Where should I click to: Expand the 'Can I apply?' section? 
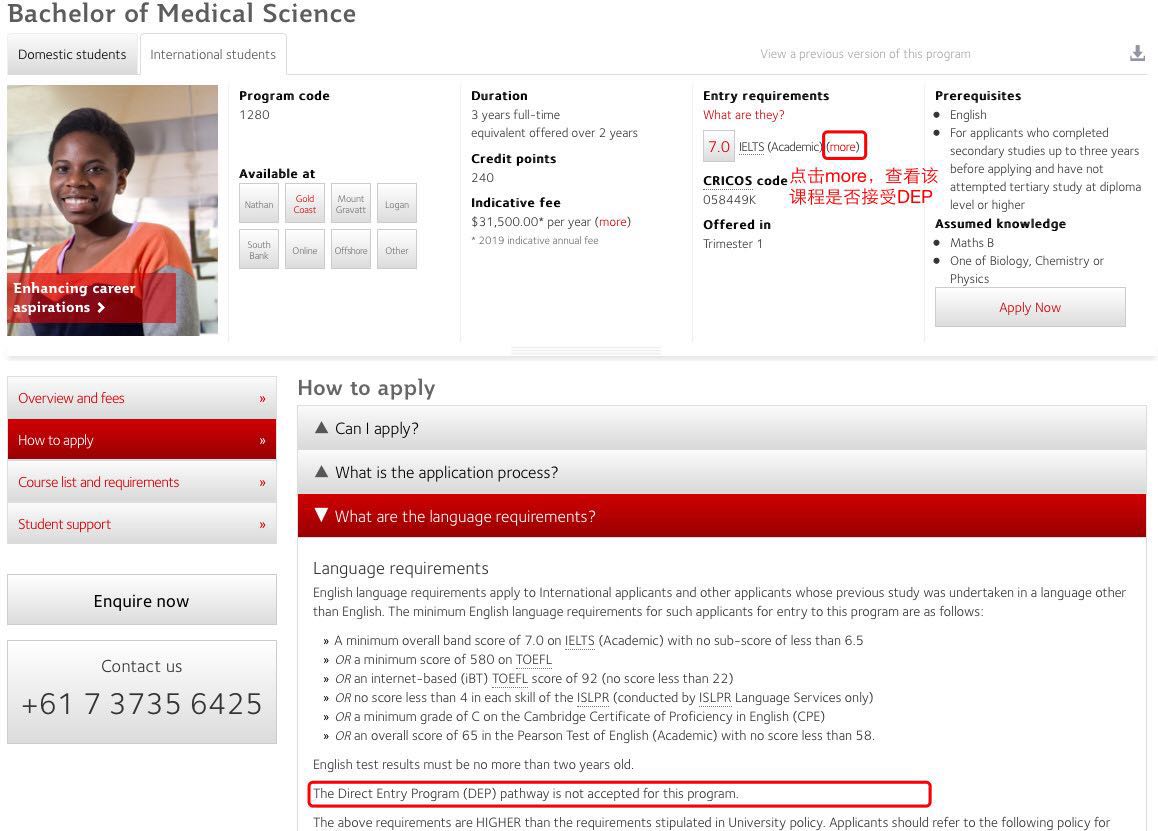[721, 428]
